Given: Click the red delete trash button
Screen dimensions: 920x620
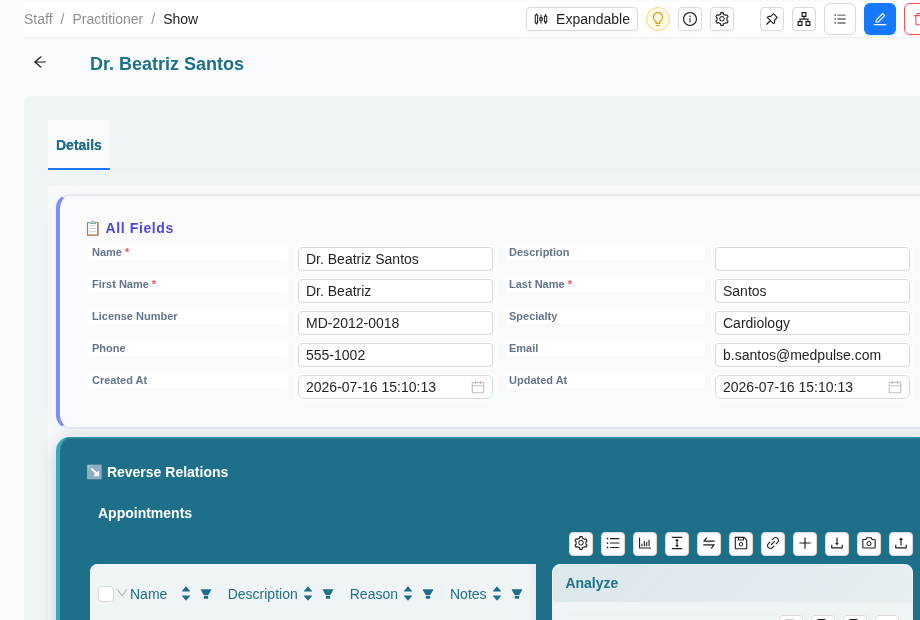Looking at the screenshot, I should [x=912, y=19].
